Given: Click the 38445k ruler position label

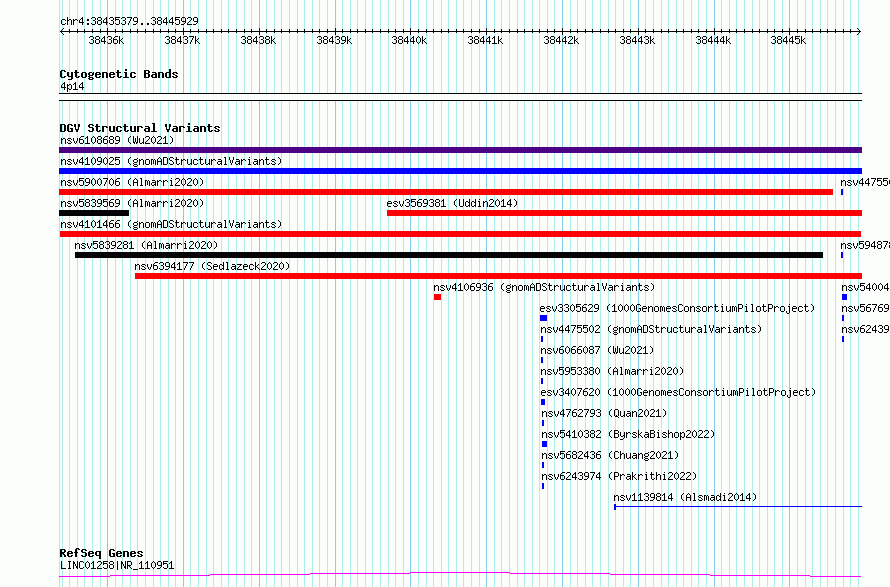Looking at the screenshot, I should (788, 40).
